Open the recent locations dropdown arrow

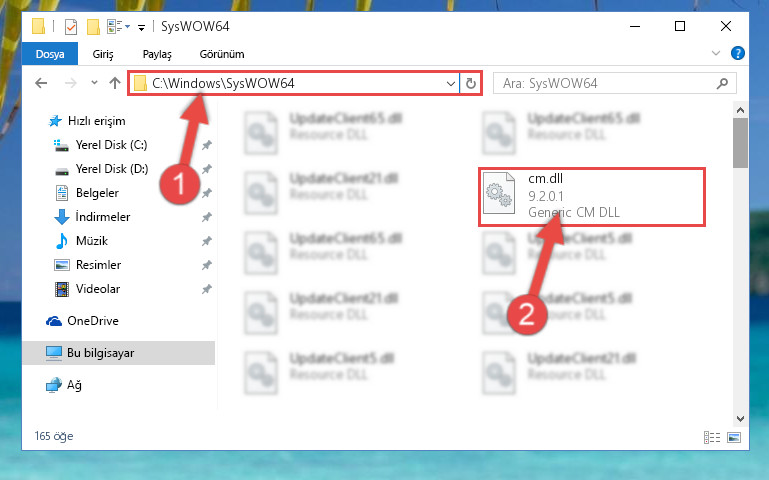point(94,83)
